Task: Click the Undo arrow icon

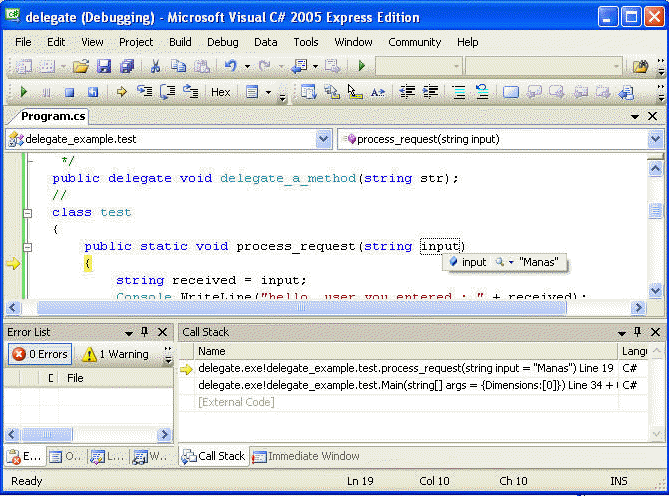Action: (231, 66)
